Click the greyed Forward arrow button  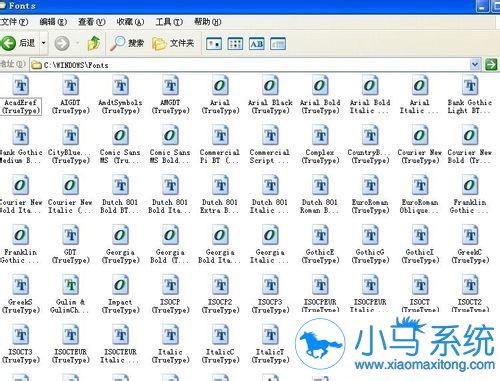tap(62, 43)
